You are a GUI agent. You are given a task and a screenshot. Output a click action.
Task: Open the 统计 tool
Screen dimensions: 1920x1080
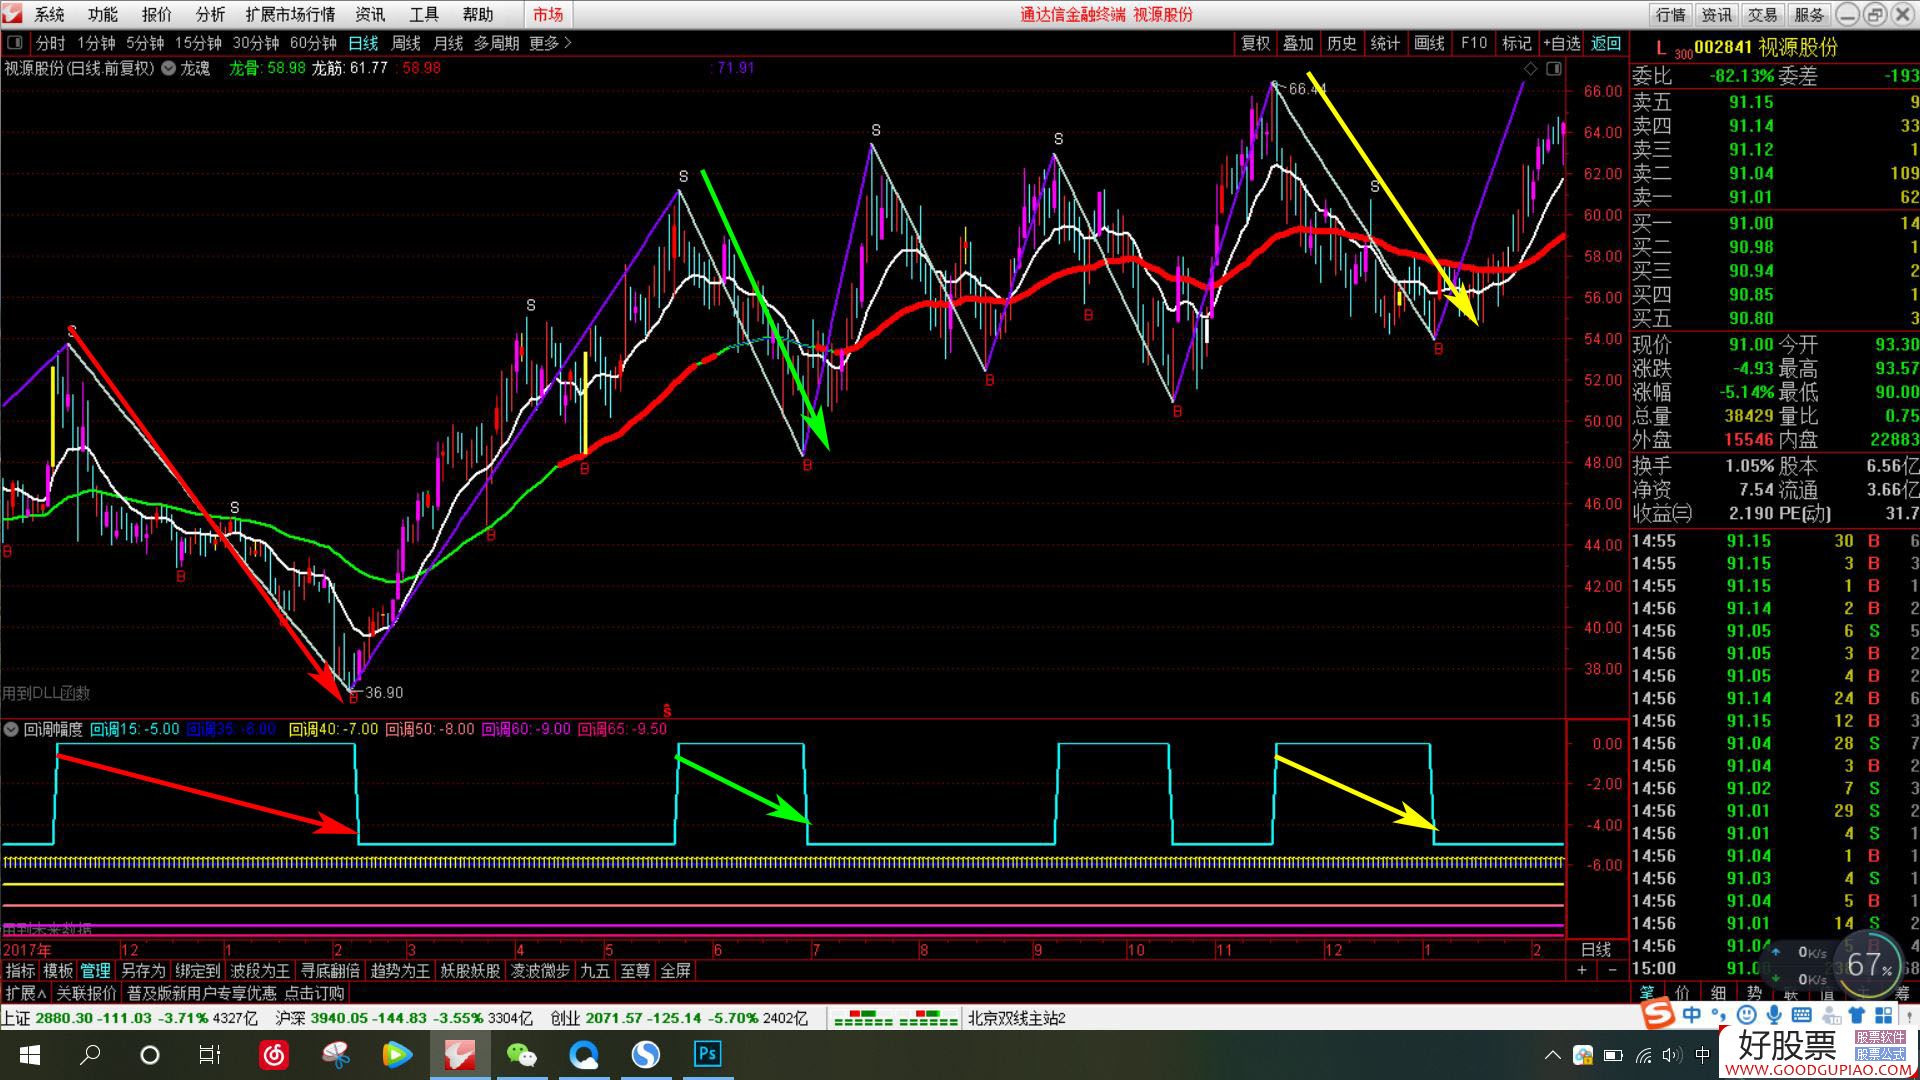pyautogui.click(x=1385, y=43)
